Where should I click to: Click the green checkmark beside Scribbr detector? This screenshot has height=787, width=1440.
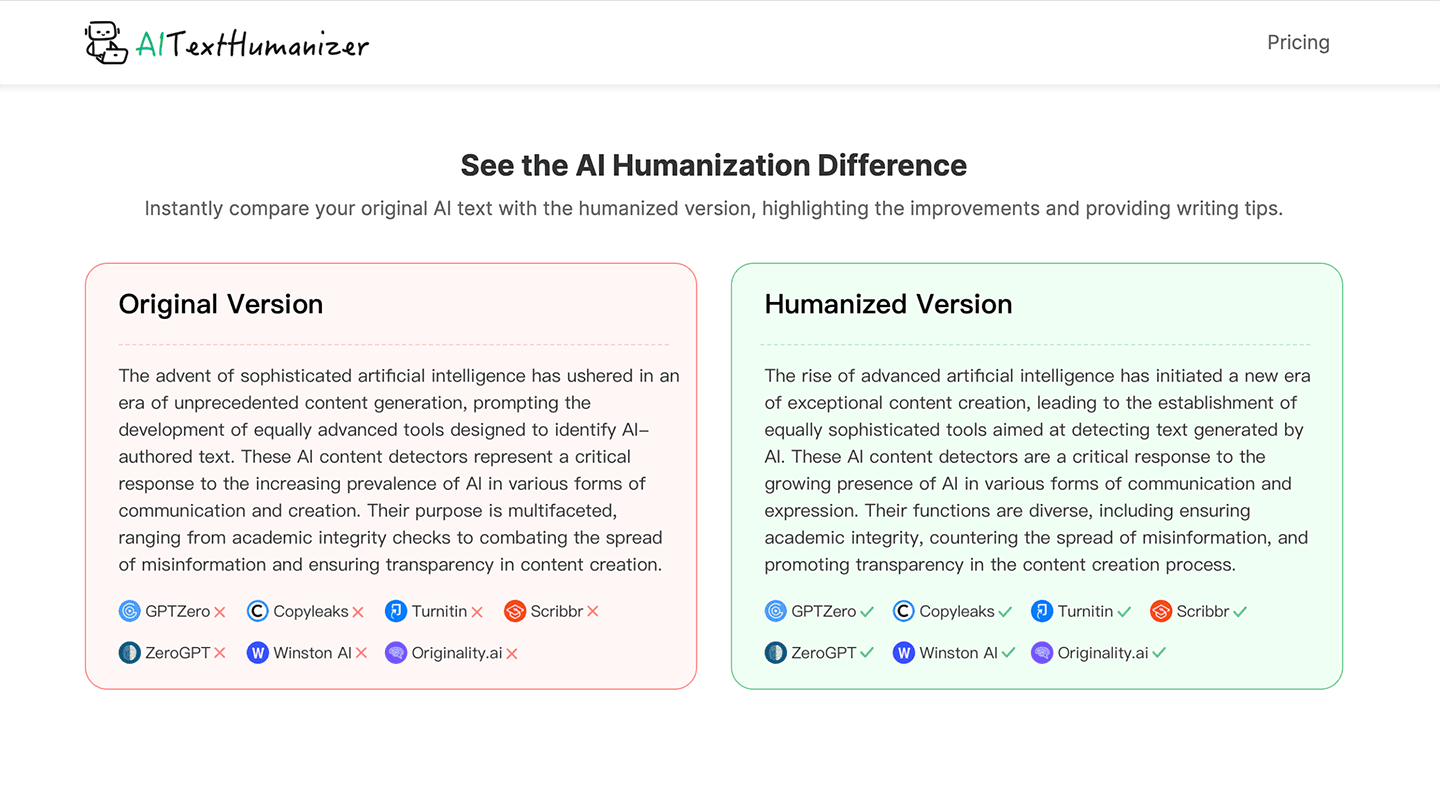pyautogui.click(x=1239, y=611)
